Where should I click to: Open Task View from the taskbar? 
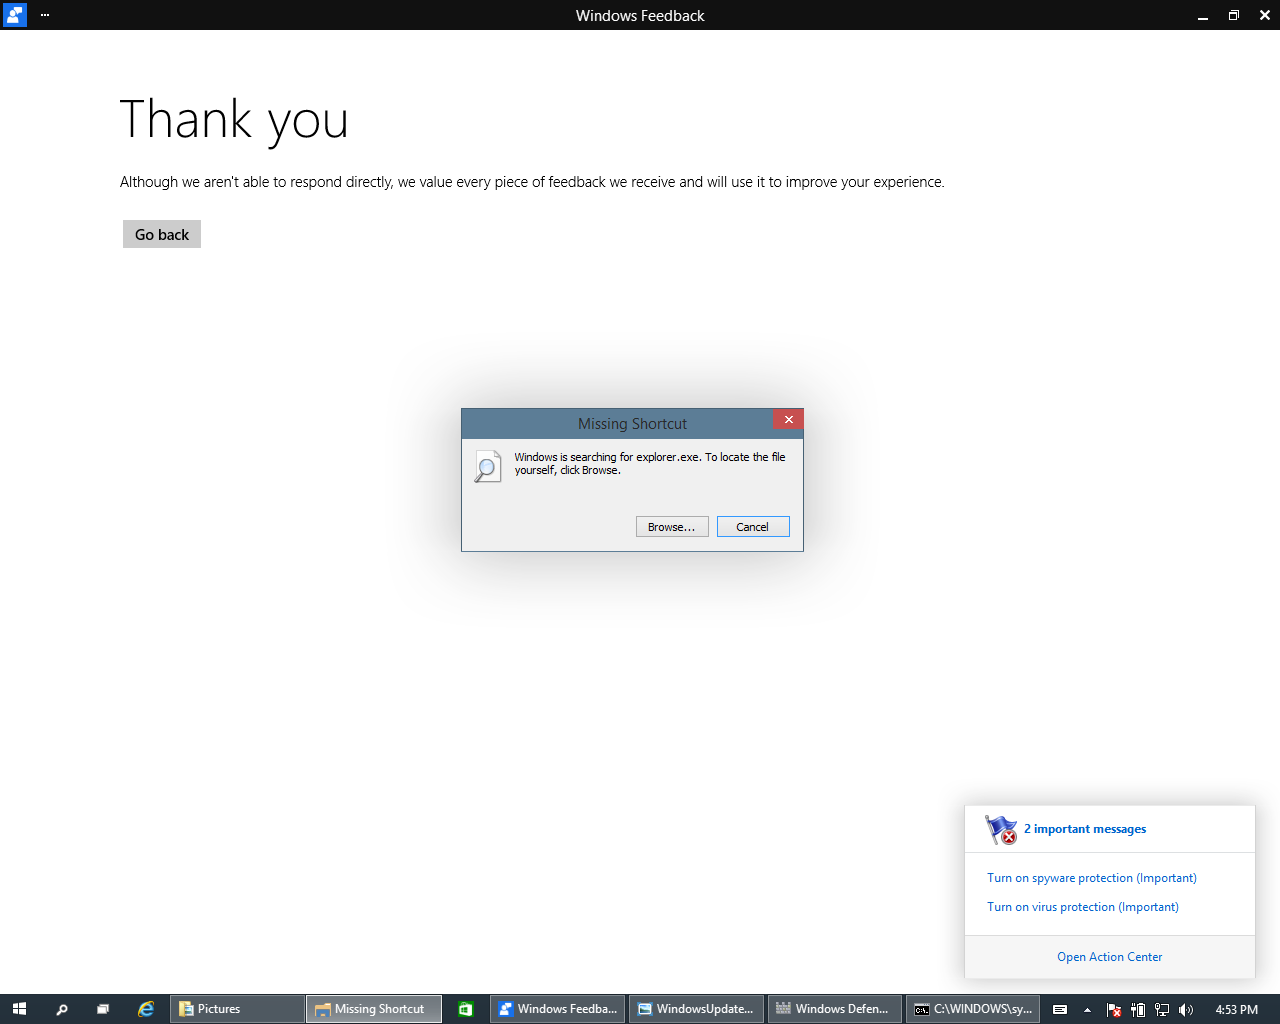tap(103, 1009)
